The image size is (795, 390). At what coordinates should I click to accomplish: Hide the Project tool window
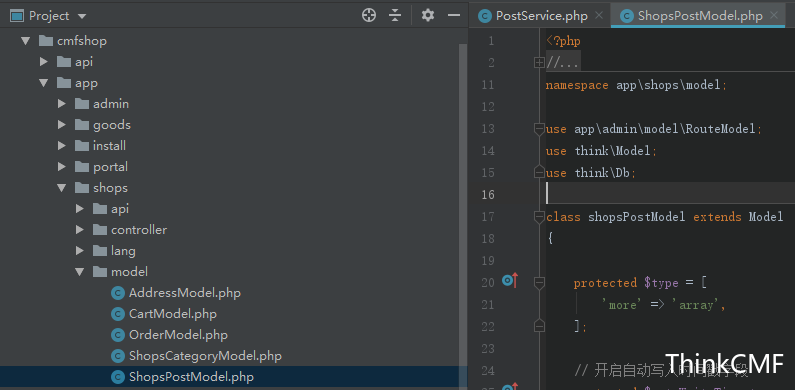click(454, 16)
